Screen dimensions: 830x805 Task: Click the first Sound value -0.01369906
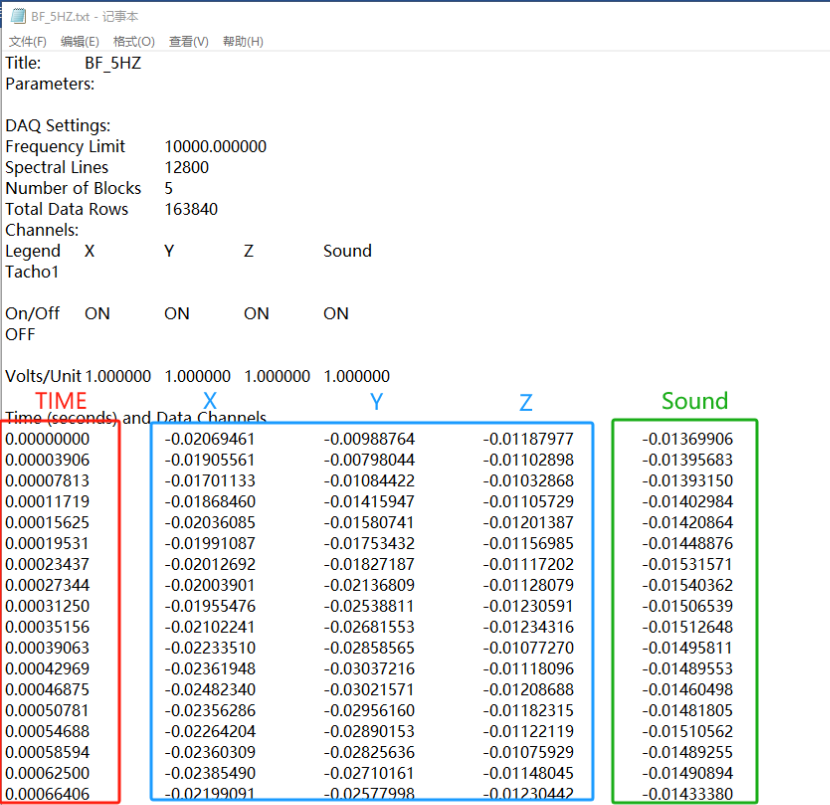click(x=687, y=439)
